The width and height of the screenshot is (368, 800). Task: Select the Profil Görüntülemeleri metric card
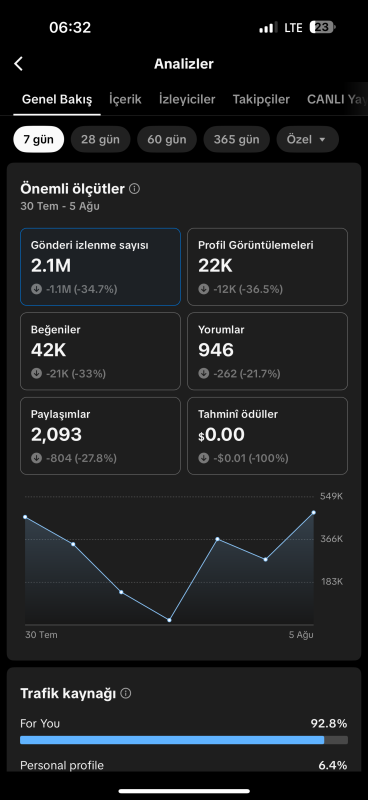pos(267,267)
